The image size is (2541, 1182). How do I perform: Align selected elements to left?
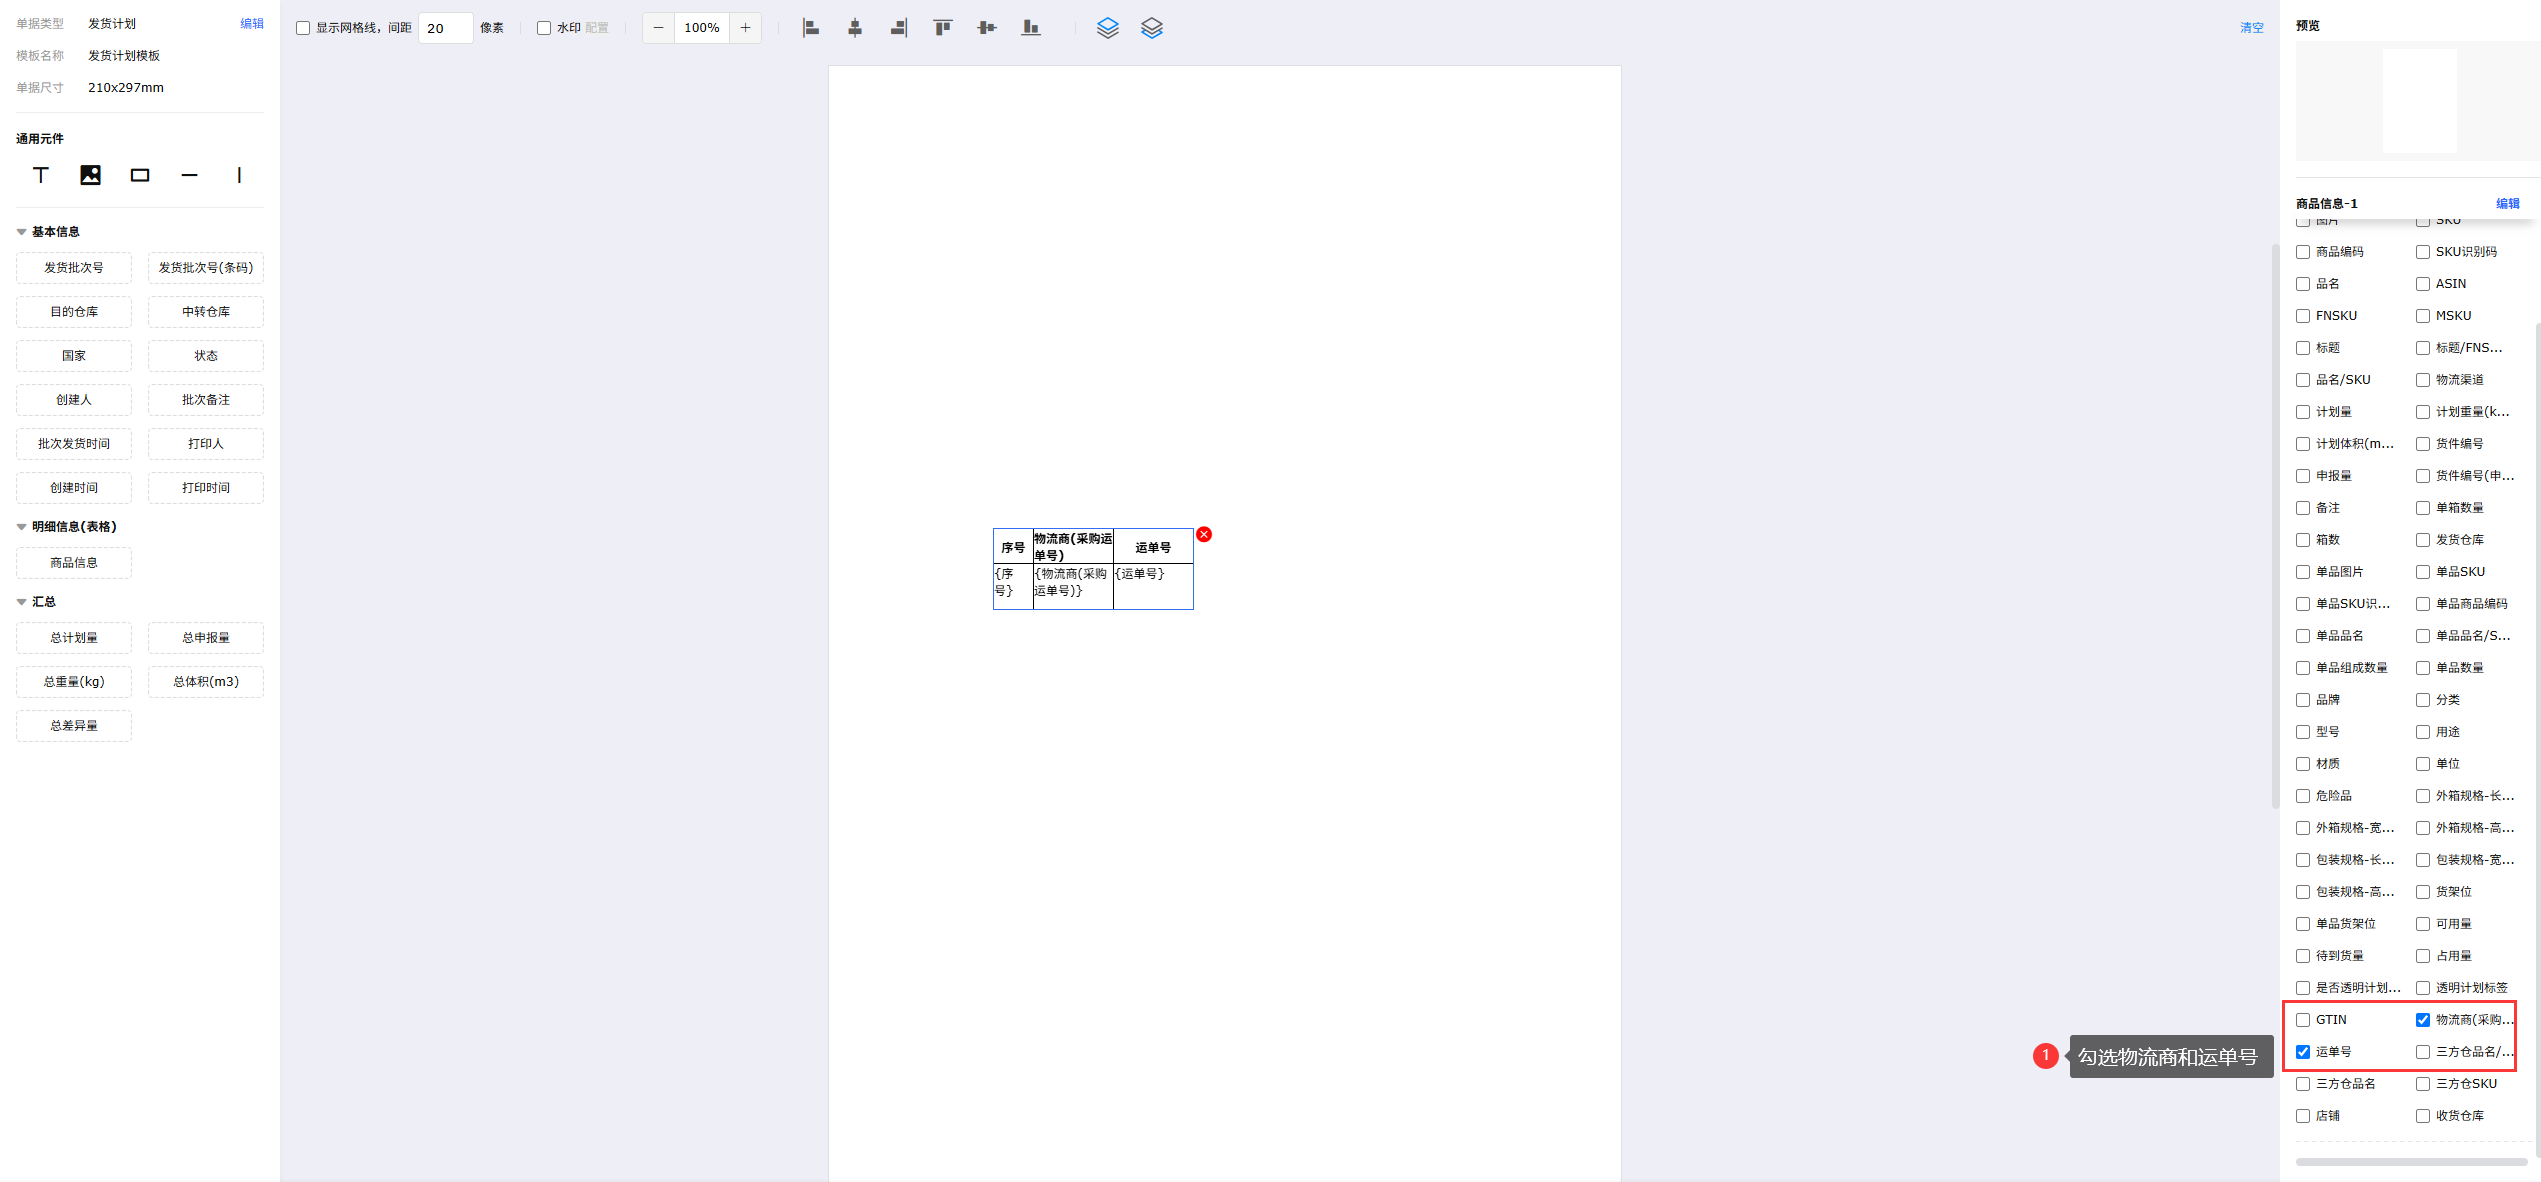(811, 28)
